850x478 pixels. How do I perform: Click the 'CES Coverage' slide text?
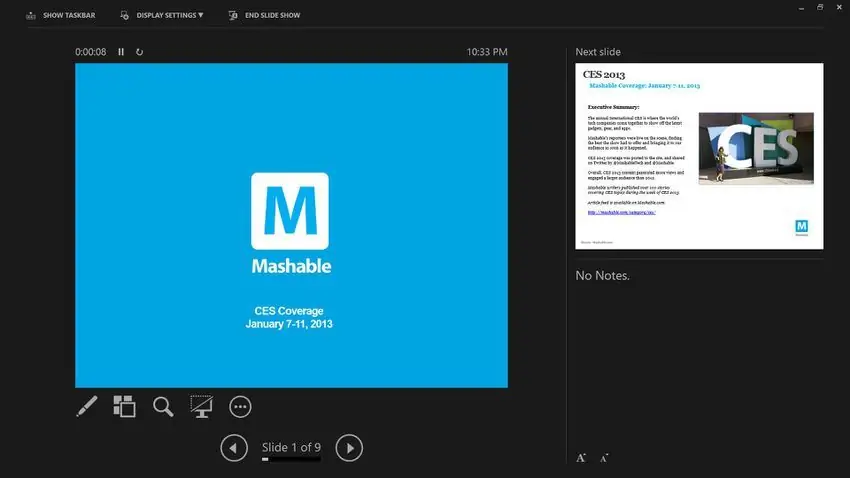coord(289,311)
